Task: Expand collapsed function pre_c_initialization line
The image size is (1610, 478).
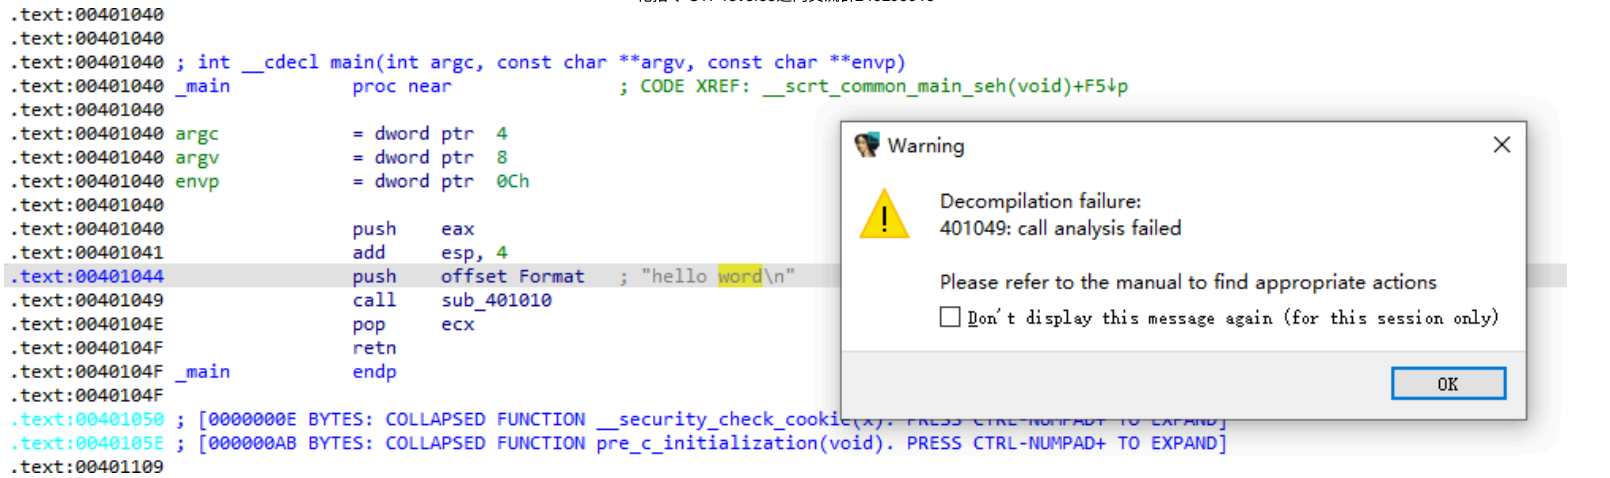Action: (618, 443)
